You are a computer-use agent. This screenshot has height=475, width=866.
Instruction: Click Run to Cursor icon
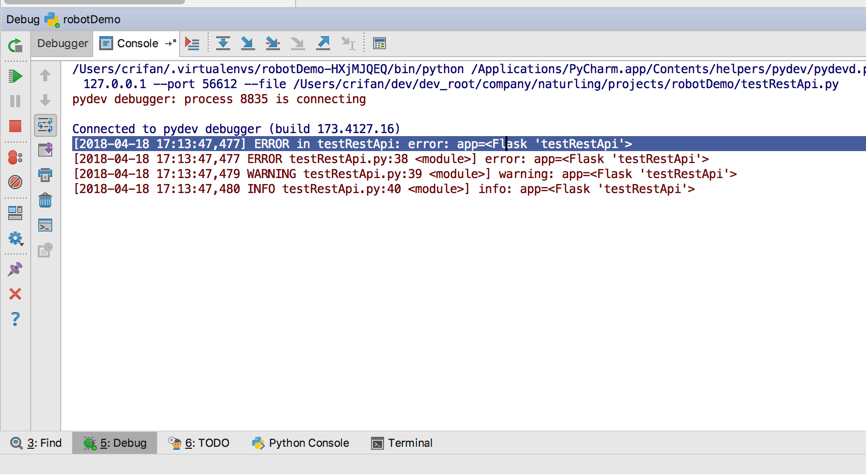348,43
